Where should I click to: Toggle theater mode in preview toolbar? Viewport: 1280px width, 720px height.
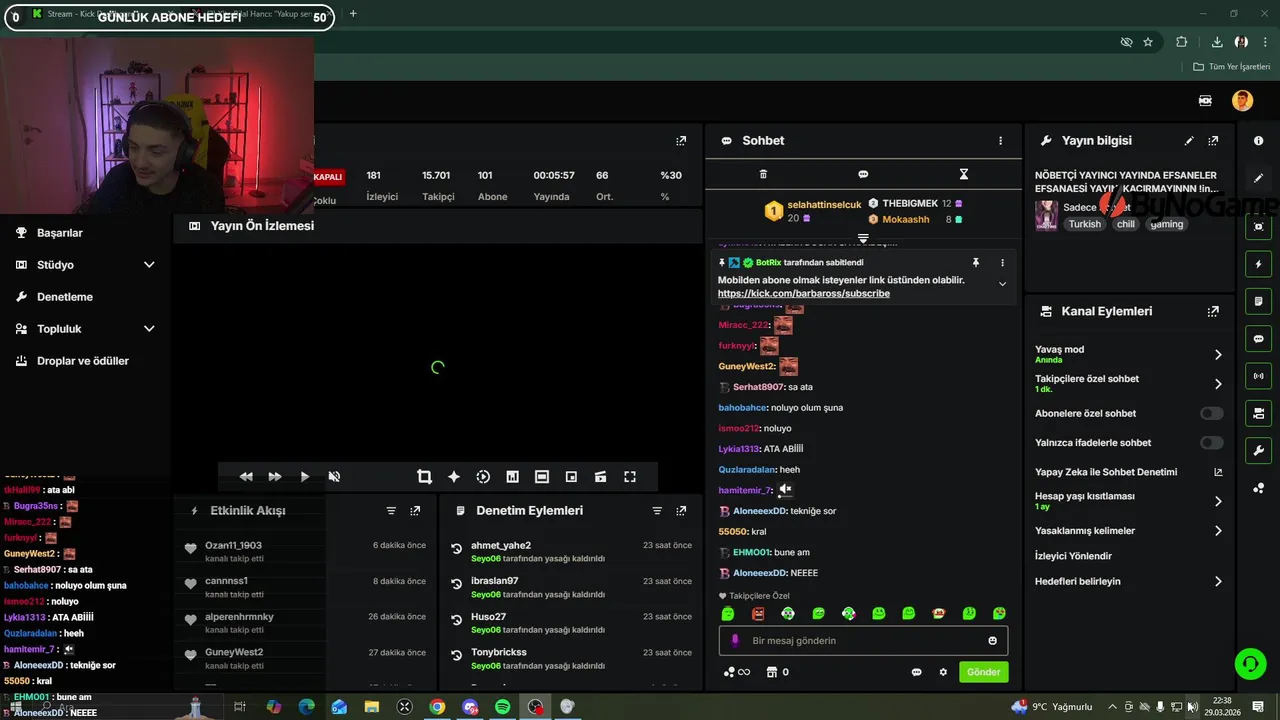click(x=542, y=477)
